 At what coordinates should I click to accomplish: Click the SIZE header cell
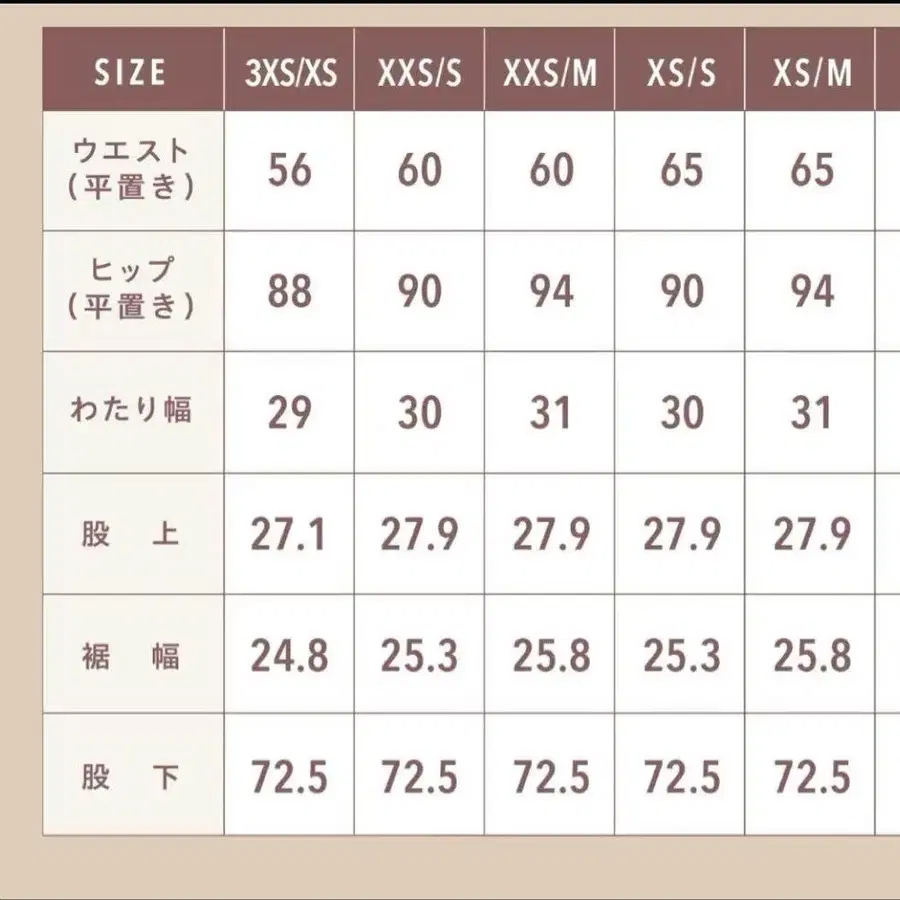click(131, 73)
